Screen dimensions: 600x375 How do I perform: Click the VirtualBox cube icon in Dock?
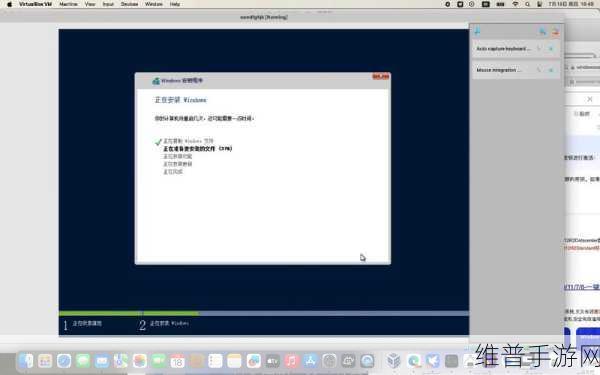(393, 360)
